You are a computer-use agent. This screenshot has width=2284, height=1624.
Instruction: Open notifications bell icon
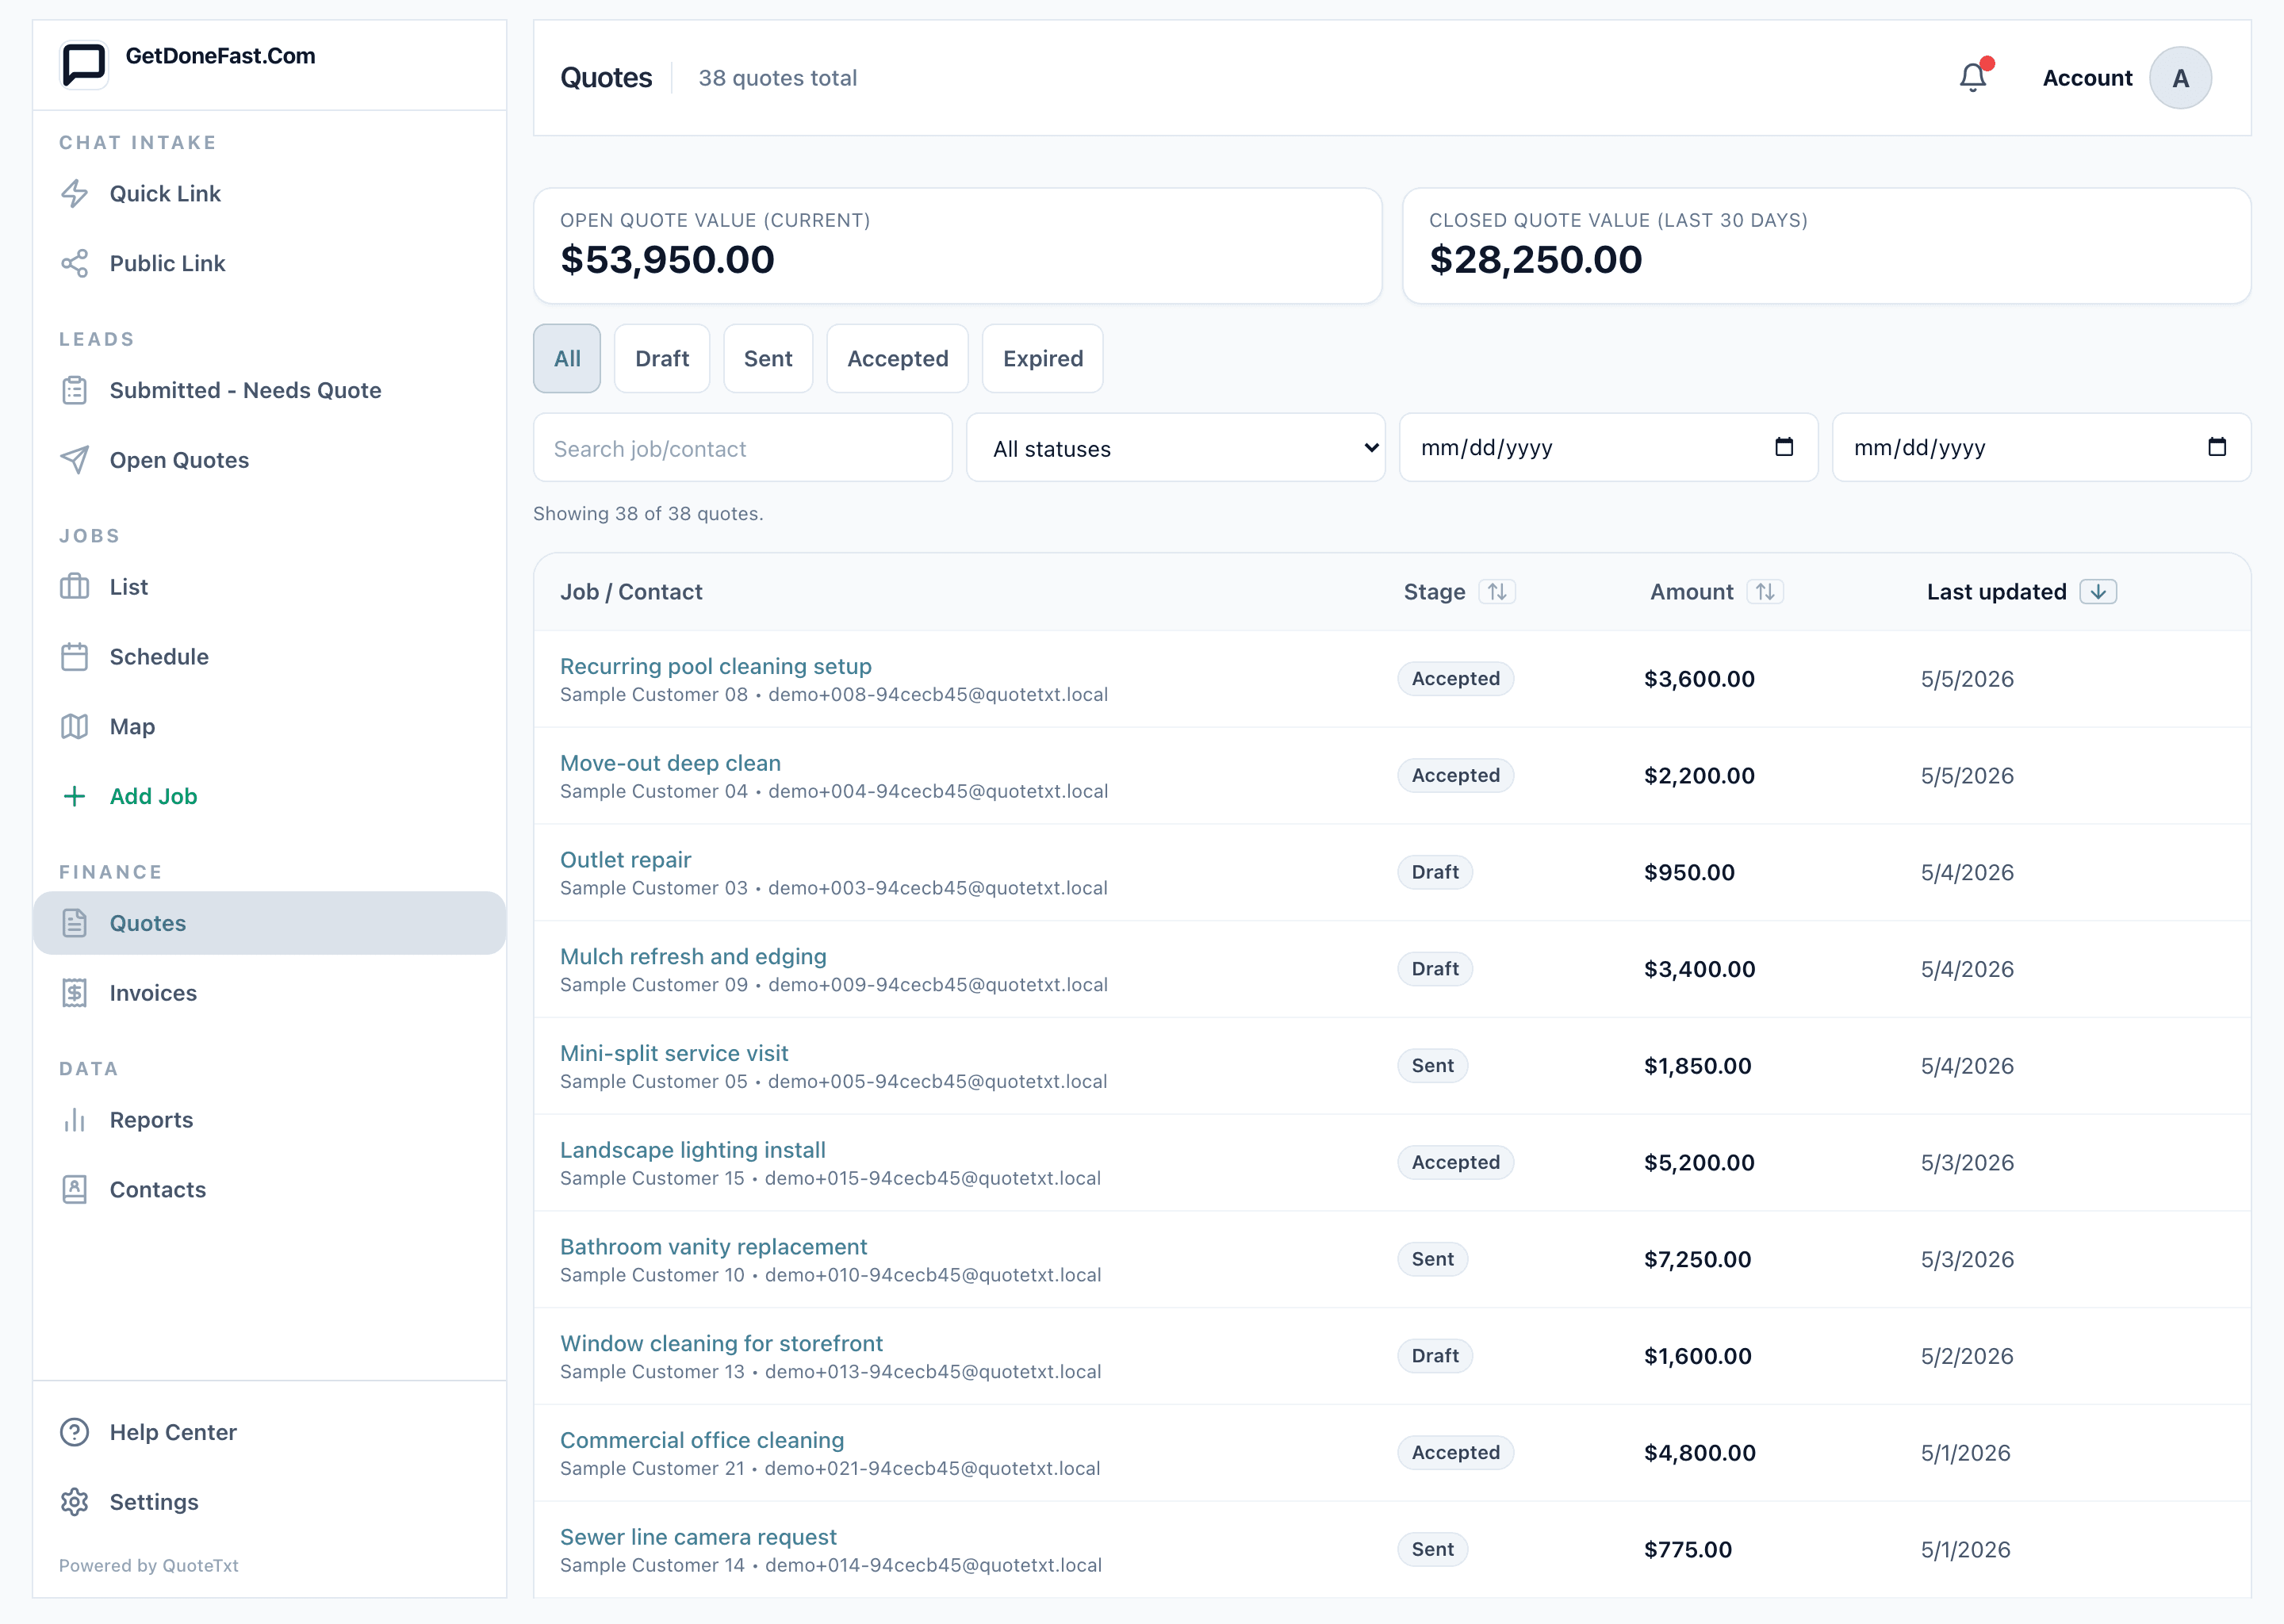point(1973,77)
